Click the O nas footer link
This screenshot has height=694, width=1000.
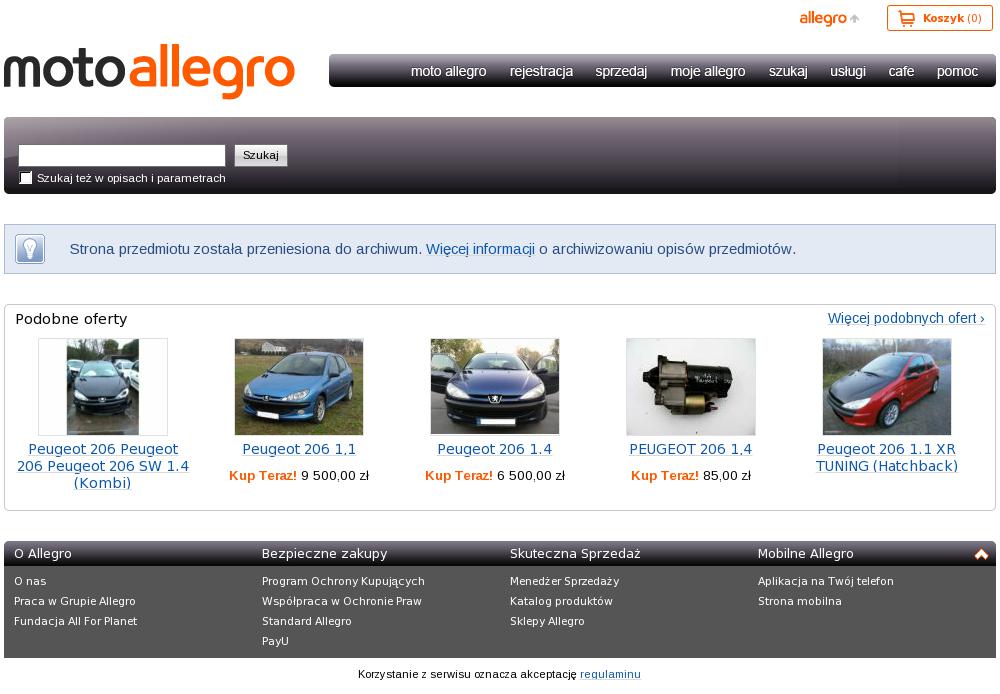(x=30, y=581)
